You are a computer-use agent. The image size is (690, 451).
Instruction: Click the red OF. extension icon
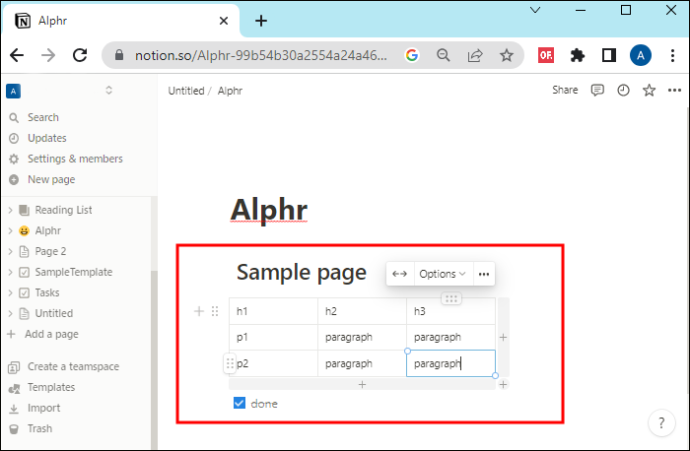(x=546, y=55)
